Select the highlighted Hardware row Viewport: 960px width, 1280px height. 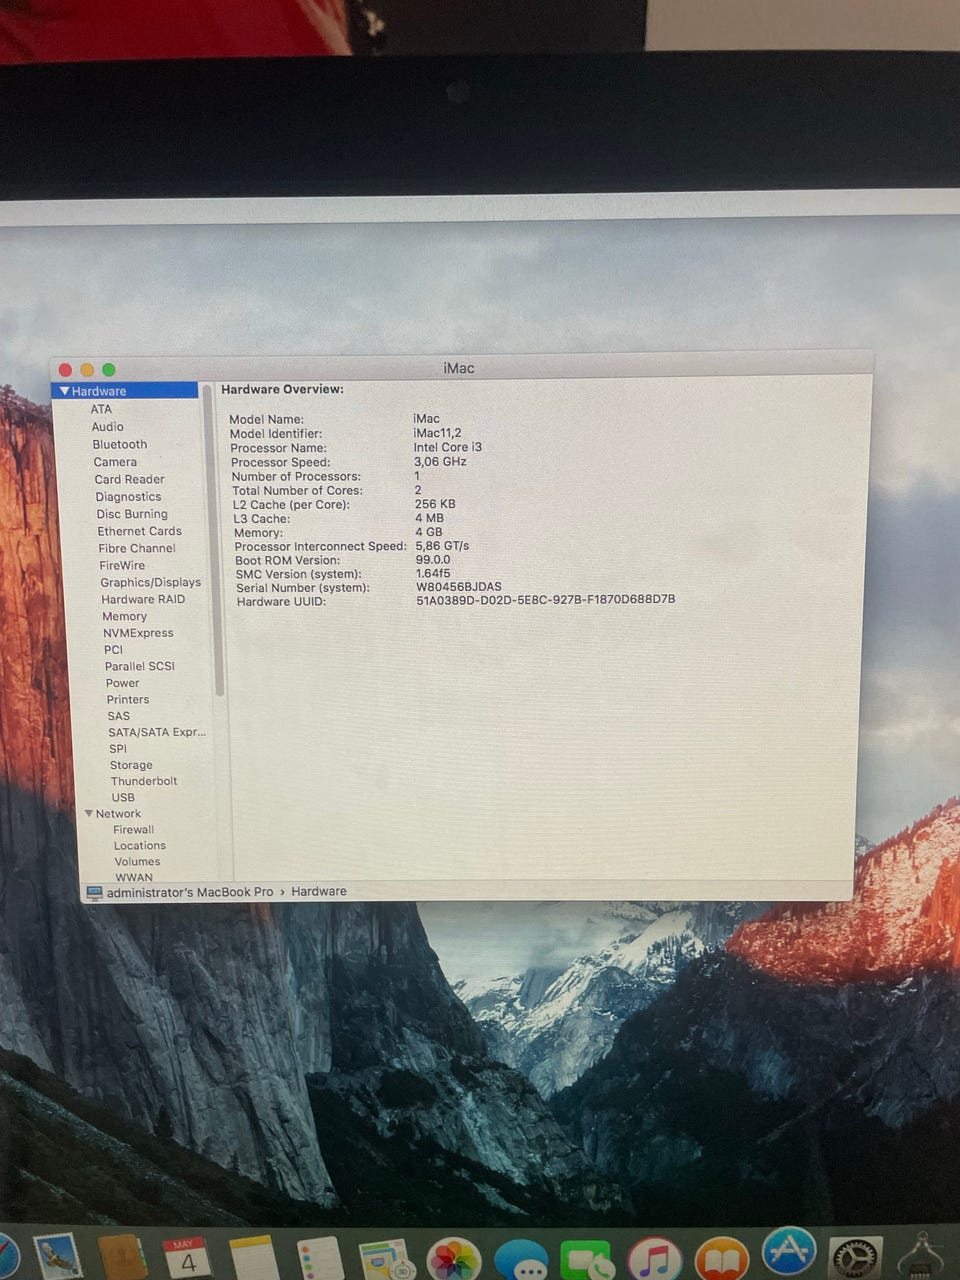pyautogui.click(x=125, y=391)
